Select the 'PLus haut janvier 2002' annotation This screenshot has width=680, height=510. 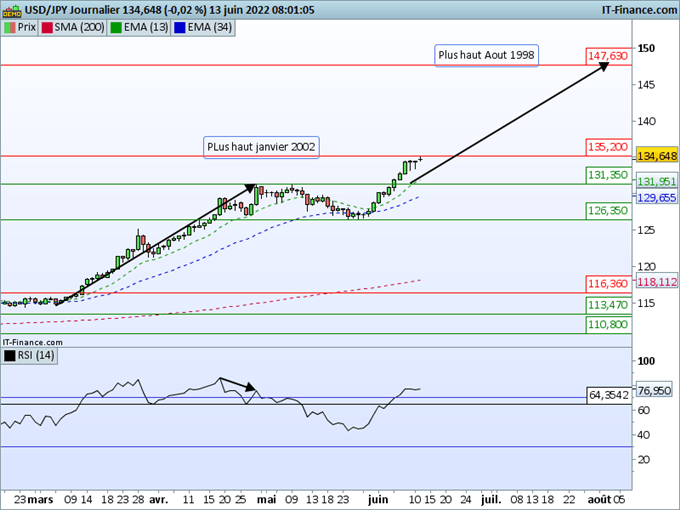pyautogui.click(x=262, y=147)
